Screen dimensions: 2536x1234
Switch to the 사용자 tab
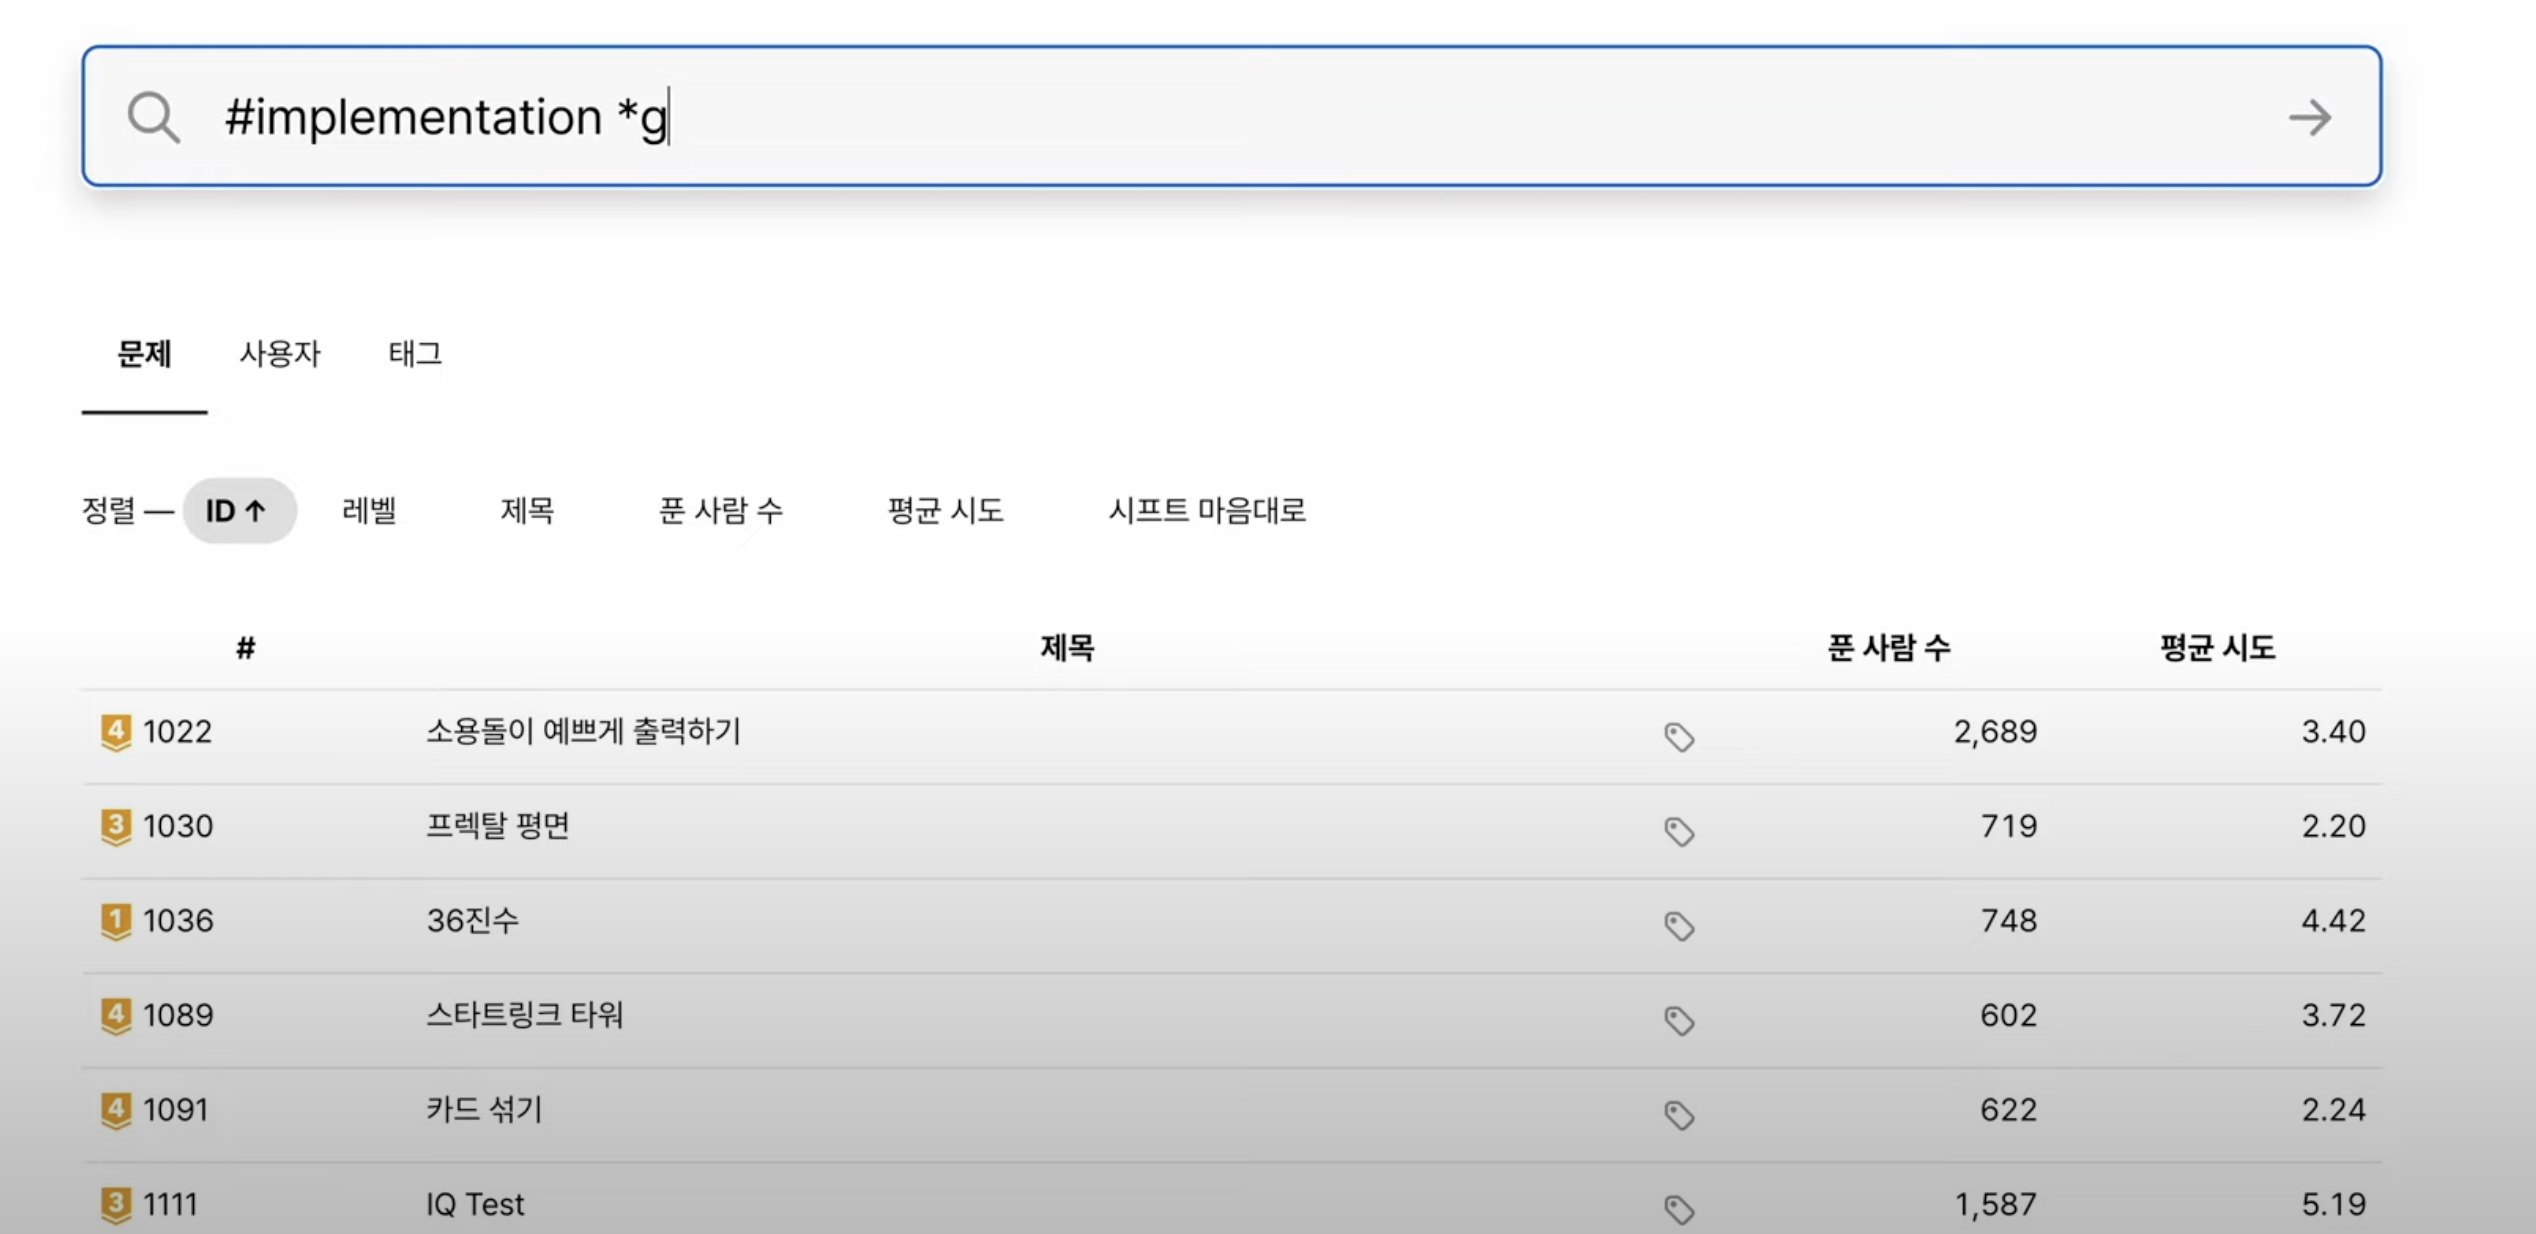(279, 354)
